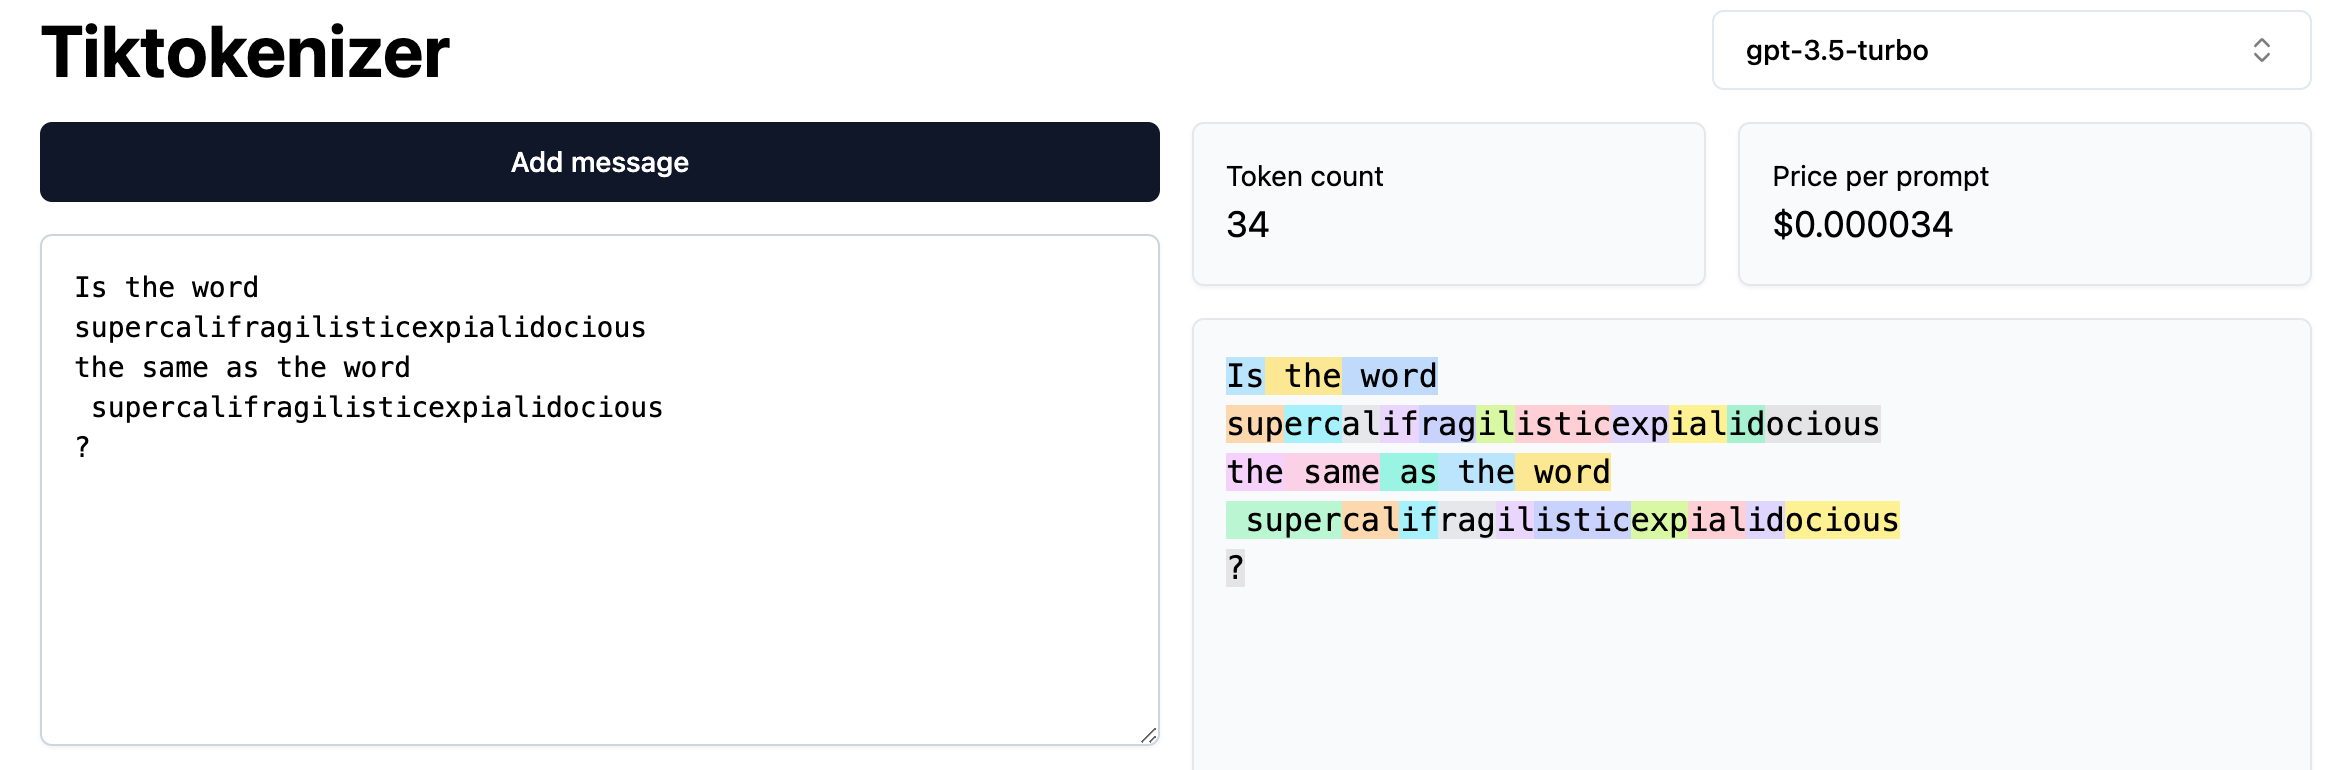Click the yellow 'ocious' token on fourth line
Image resolution: width=2346 pixels, height=770 pixels.
[x=1842, y=520]
